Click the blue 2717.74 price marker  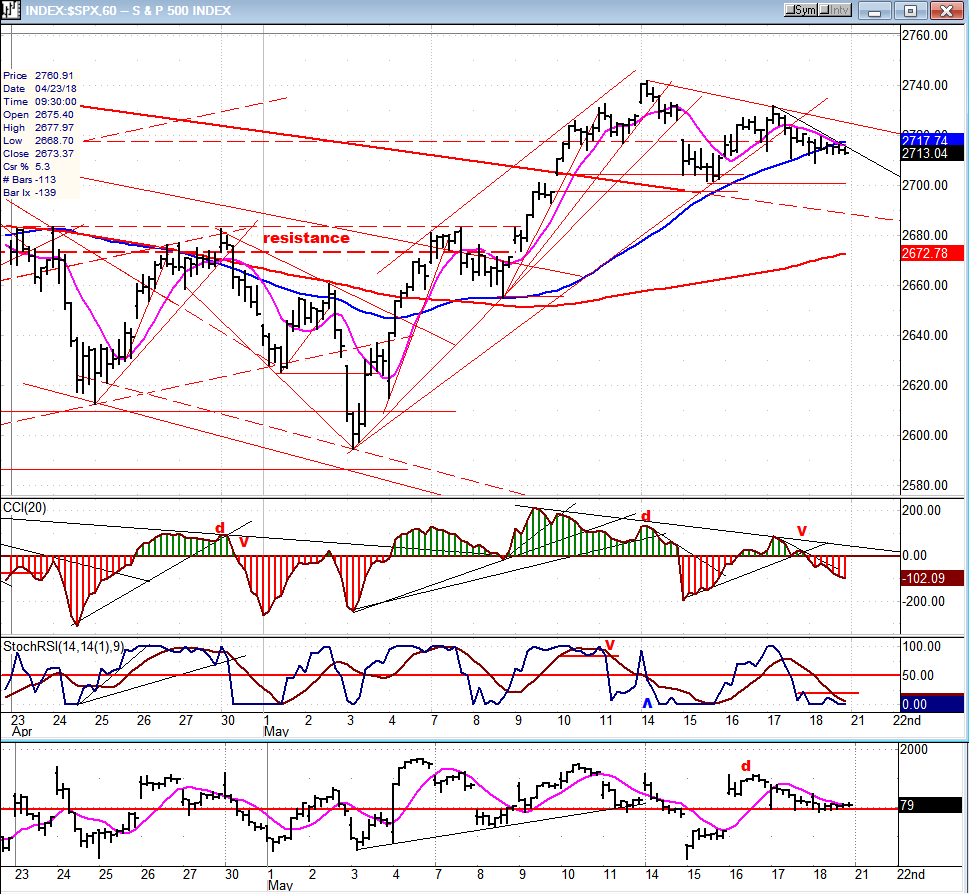tap(932, 140)
